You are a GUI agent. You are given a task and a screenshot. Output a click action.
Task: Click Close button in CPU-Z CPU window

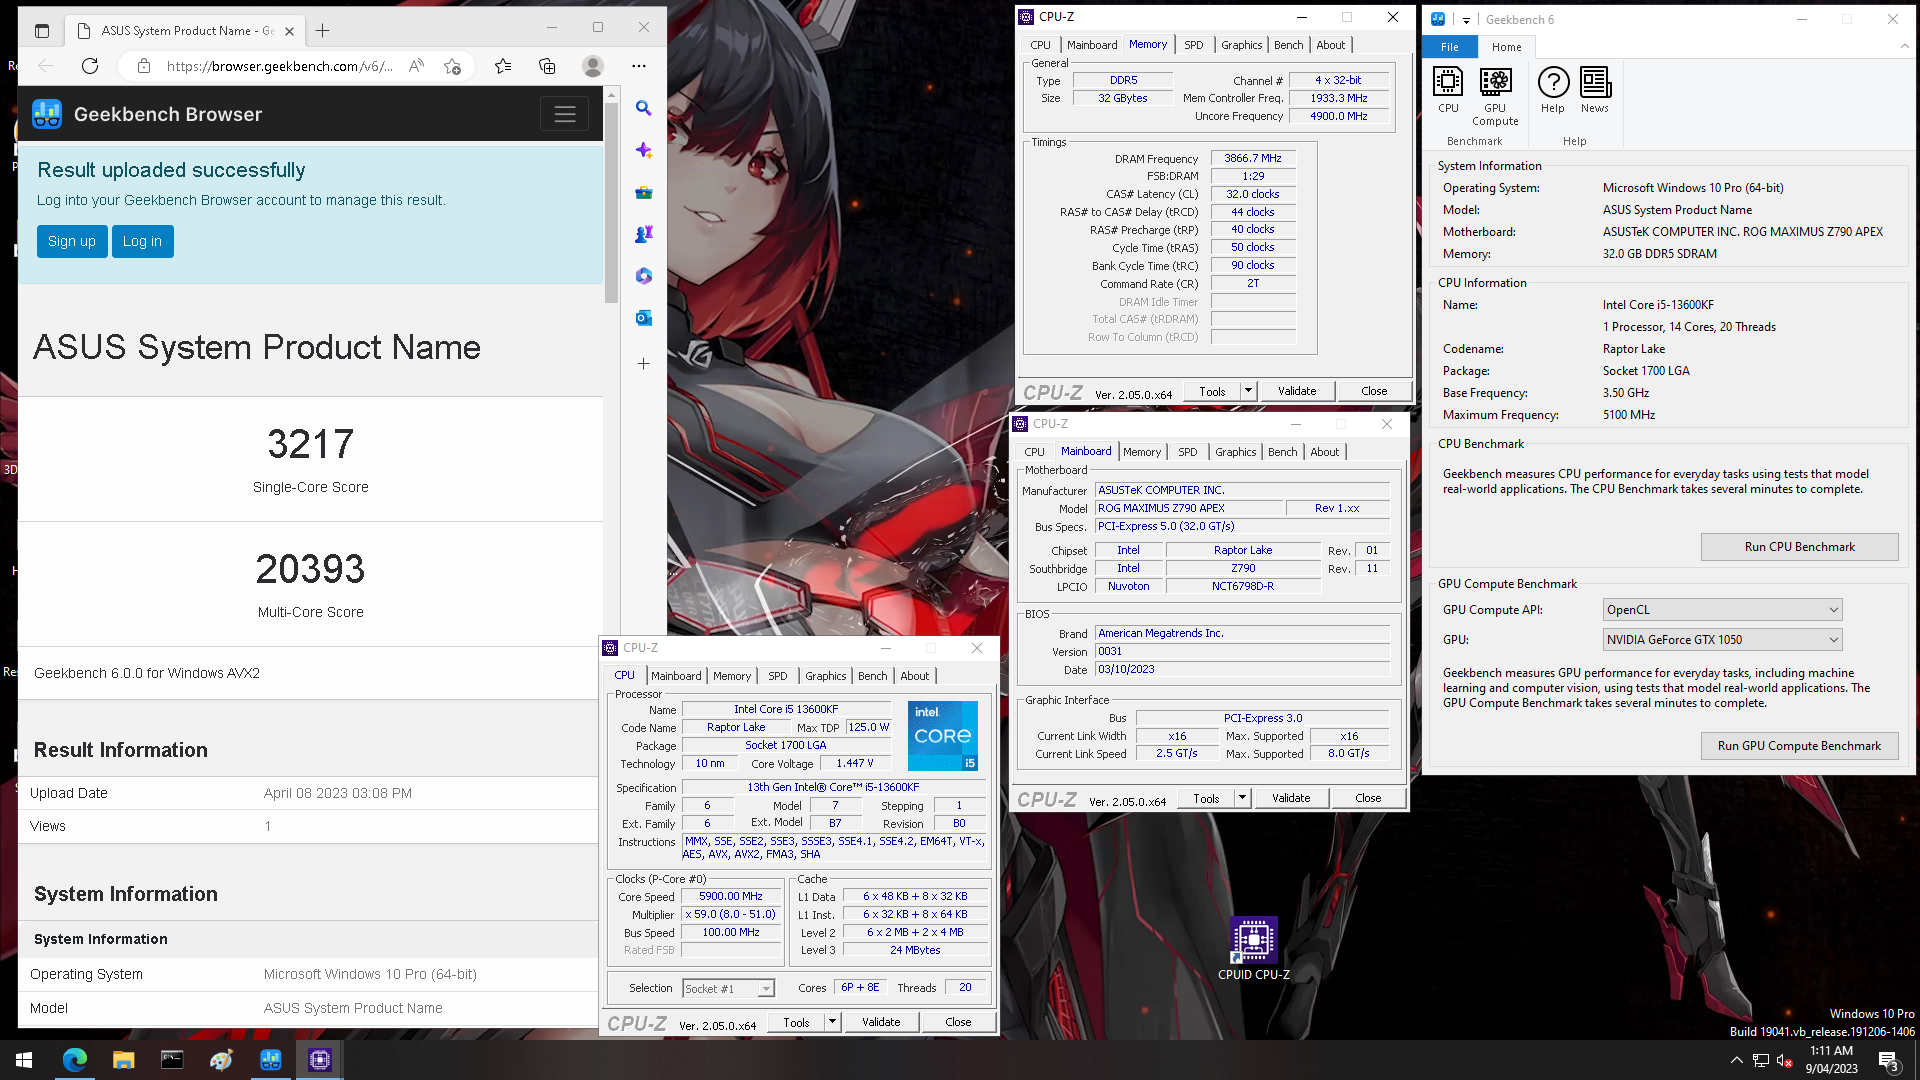click(958, 1022)
